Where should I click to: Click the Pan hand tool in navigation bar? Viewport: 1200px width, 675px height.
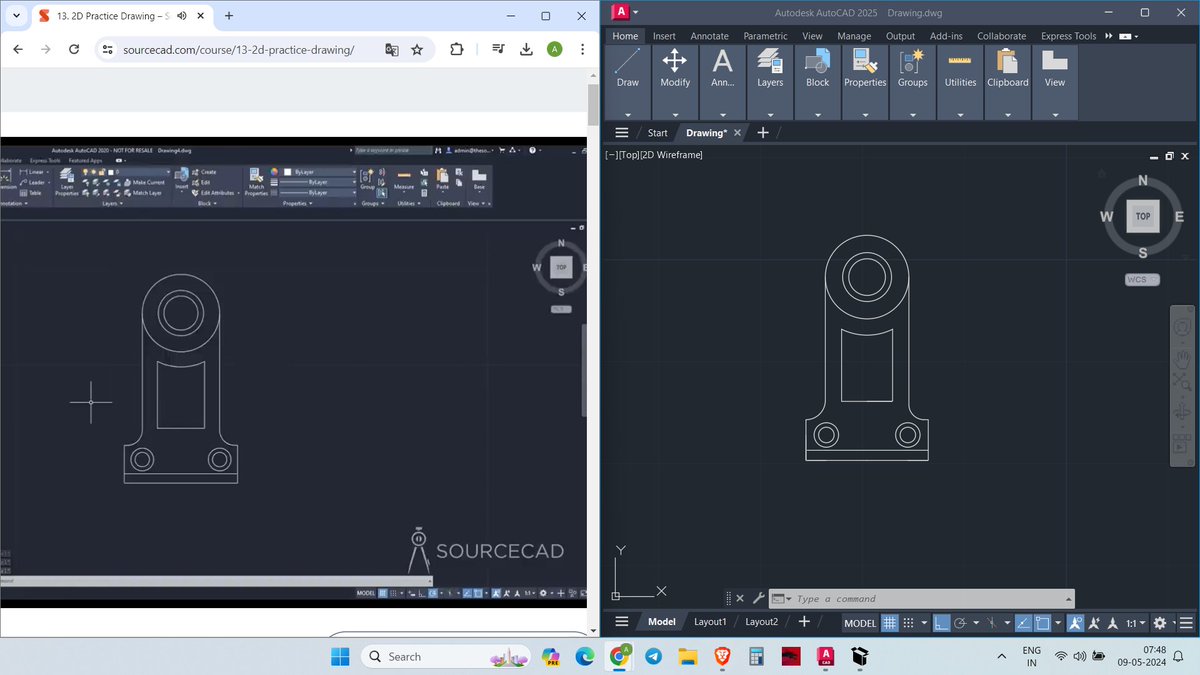(1182, 359)
